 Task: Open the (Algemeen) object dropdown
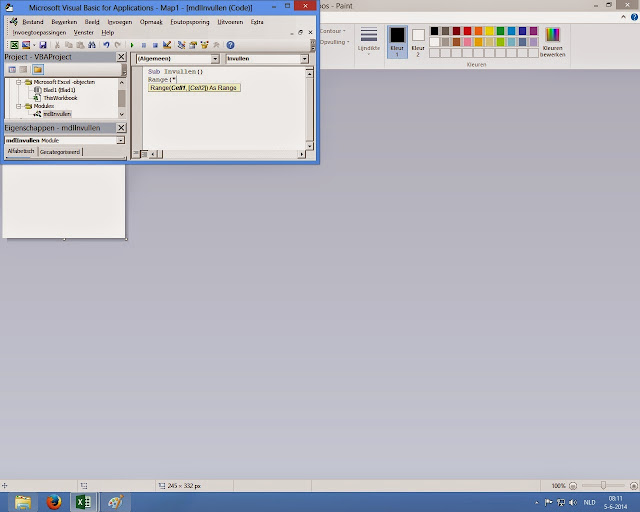215,59
